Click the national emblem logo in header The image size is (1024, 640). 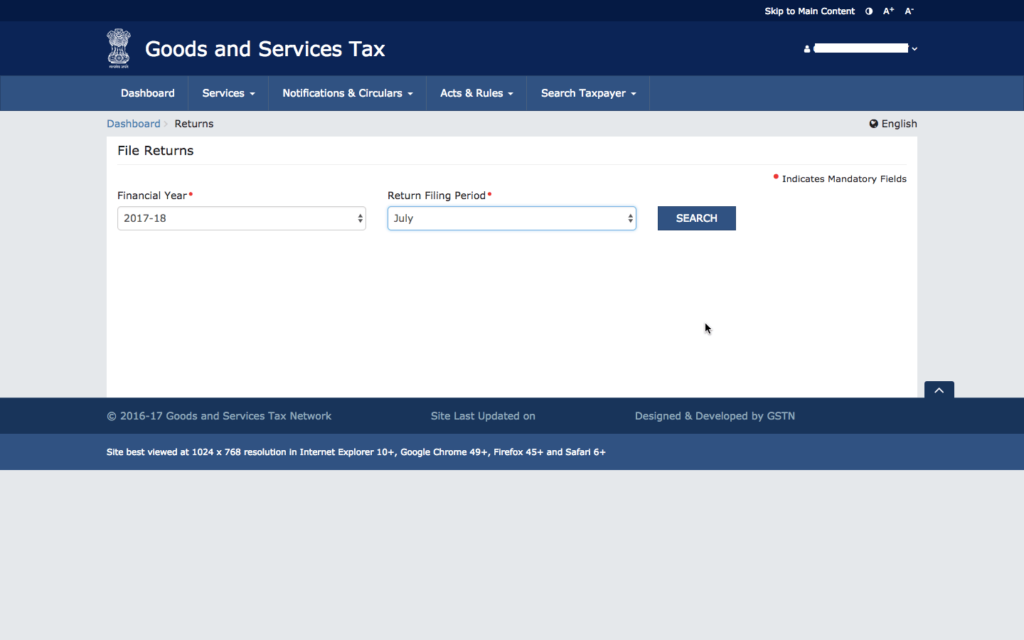[x=119, y=47]
